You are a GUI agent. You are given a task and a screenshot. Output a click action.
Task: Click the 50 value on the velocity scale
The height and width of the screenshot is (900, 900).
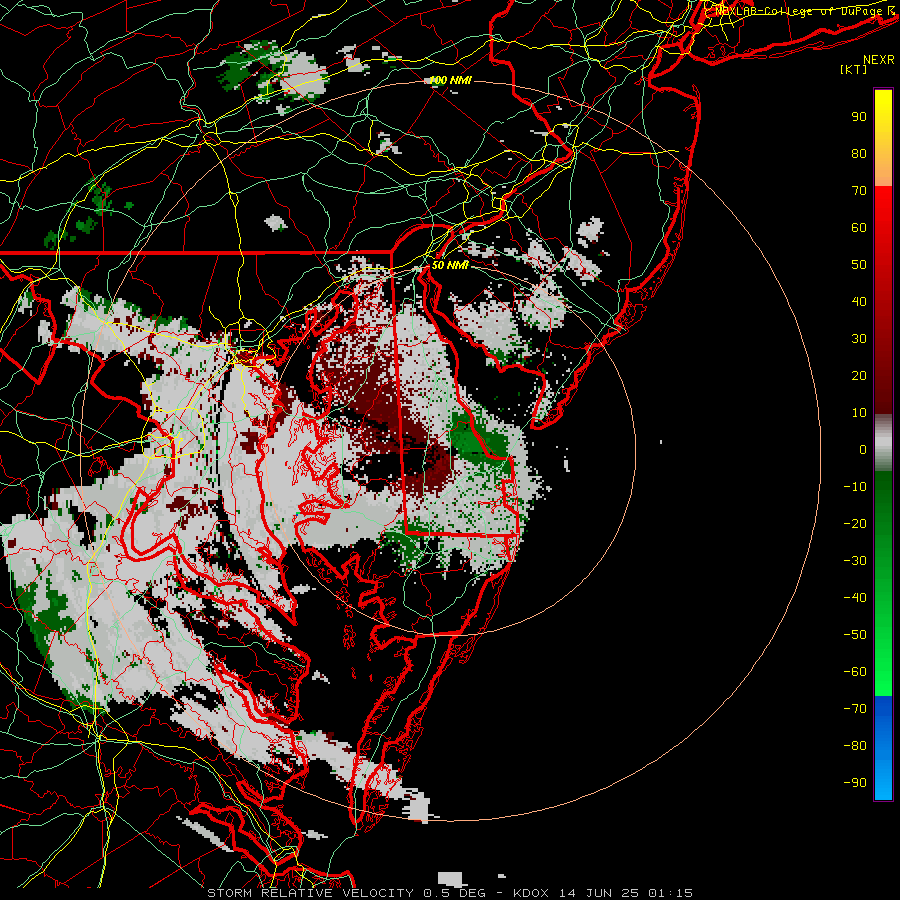click(859, 265)
